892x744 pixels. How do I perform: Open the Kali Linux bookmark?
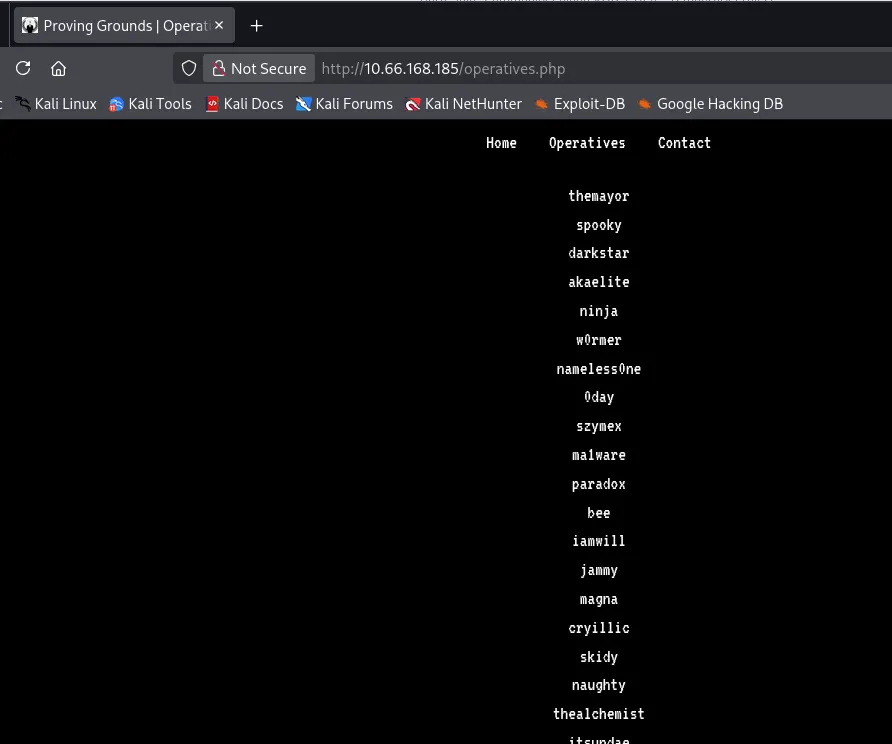pos(56,104)
